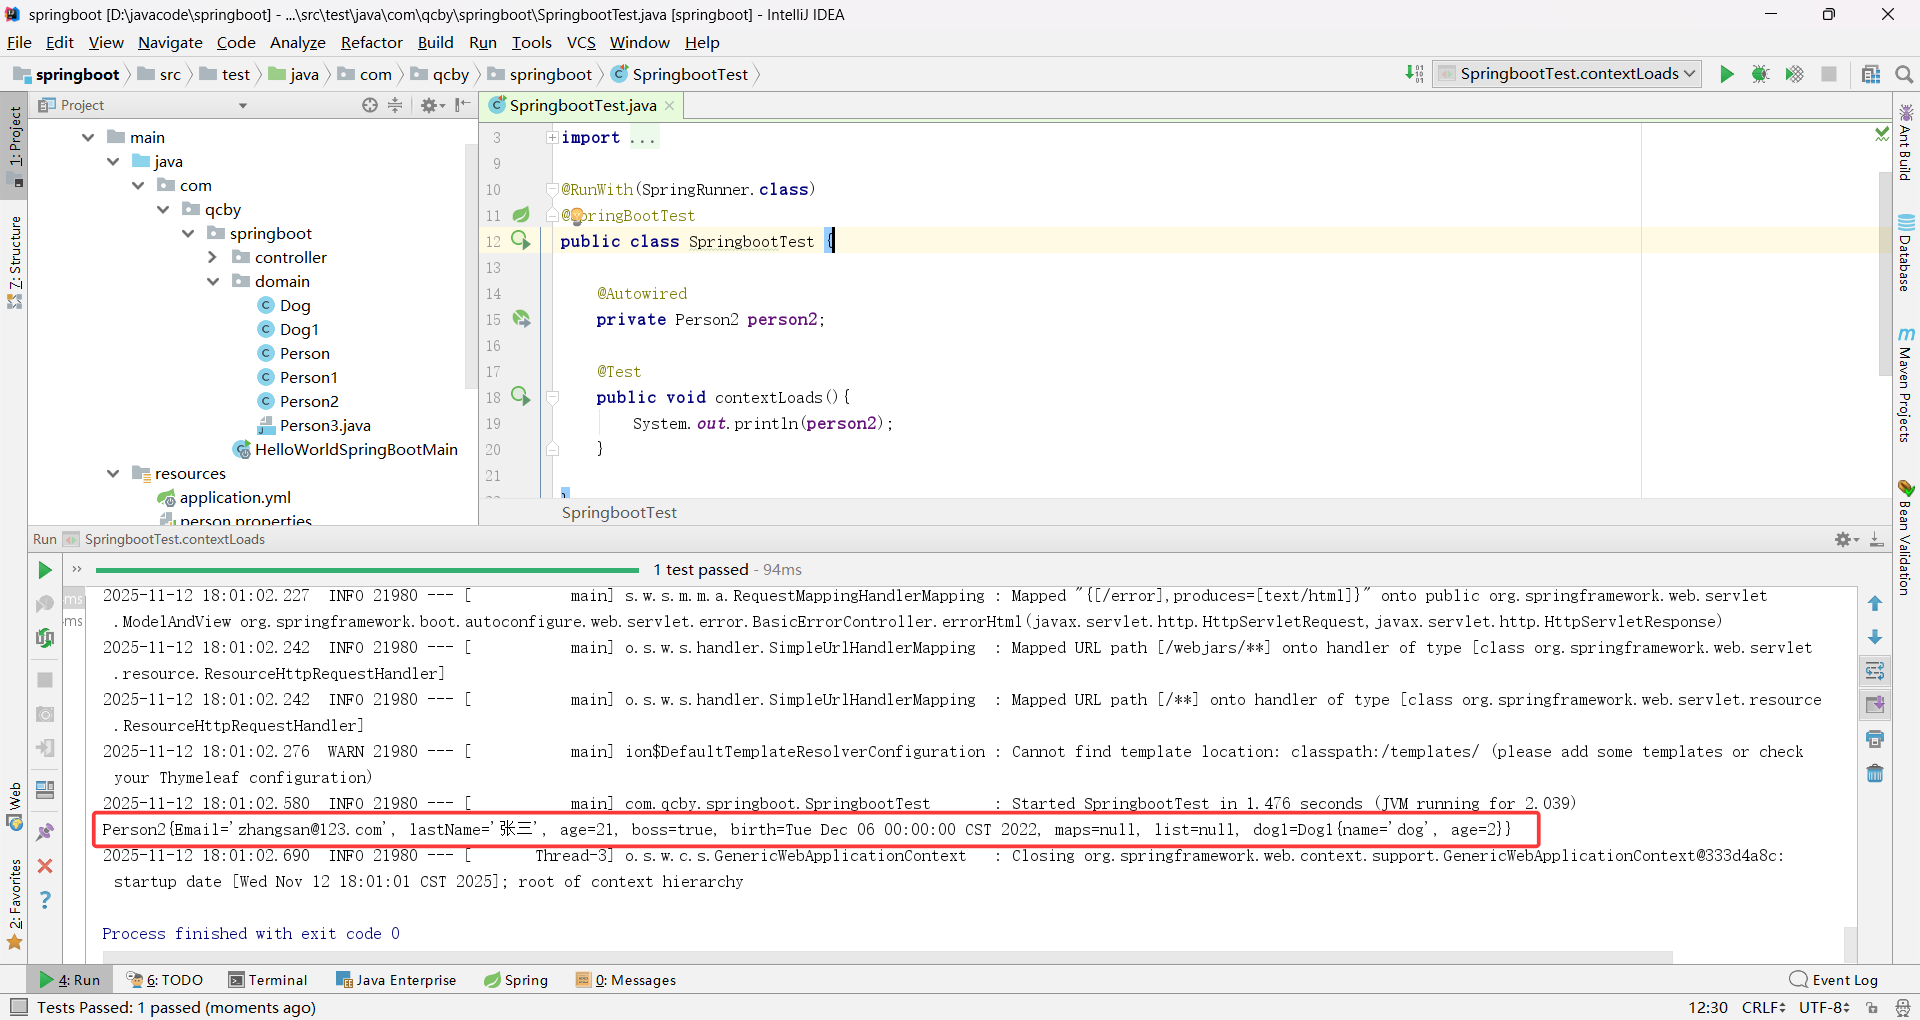Screen dimensions: 1920x1020
Task: Open the Event Log
Action: [x=1834, y=980]
